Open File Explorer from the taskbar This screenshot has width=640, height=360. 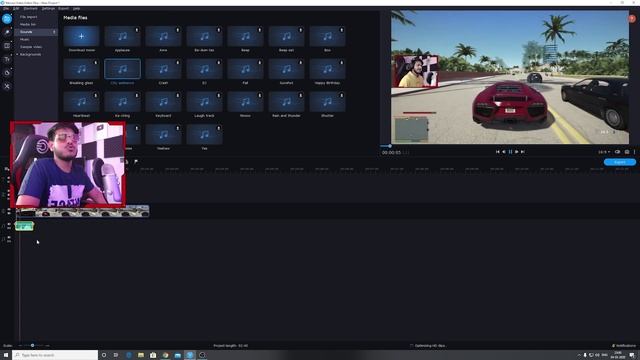click(141, 355)
